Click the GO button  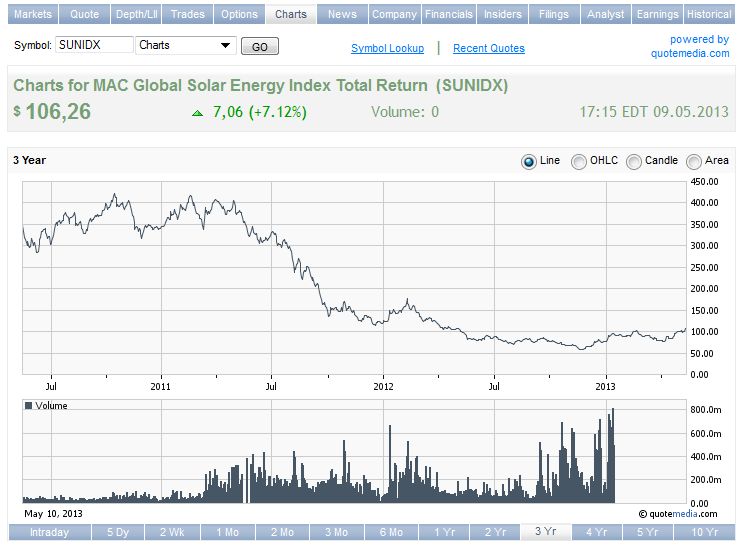[259, 47]
